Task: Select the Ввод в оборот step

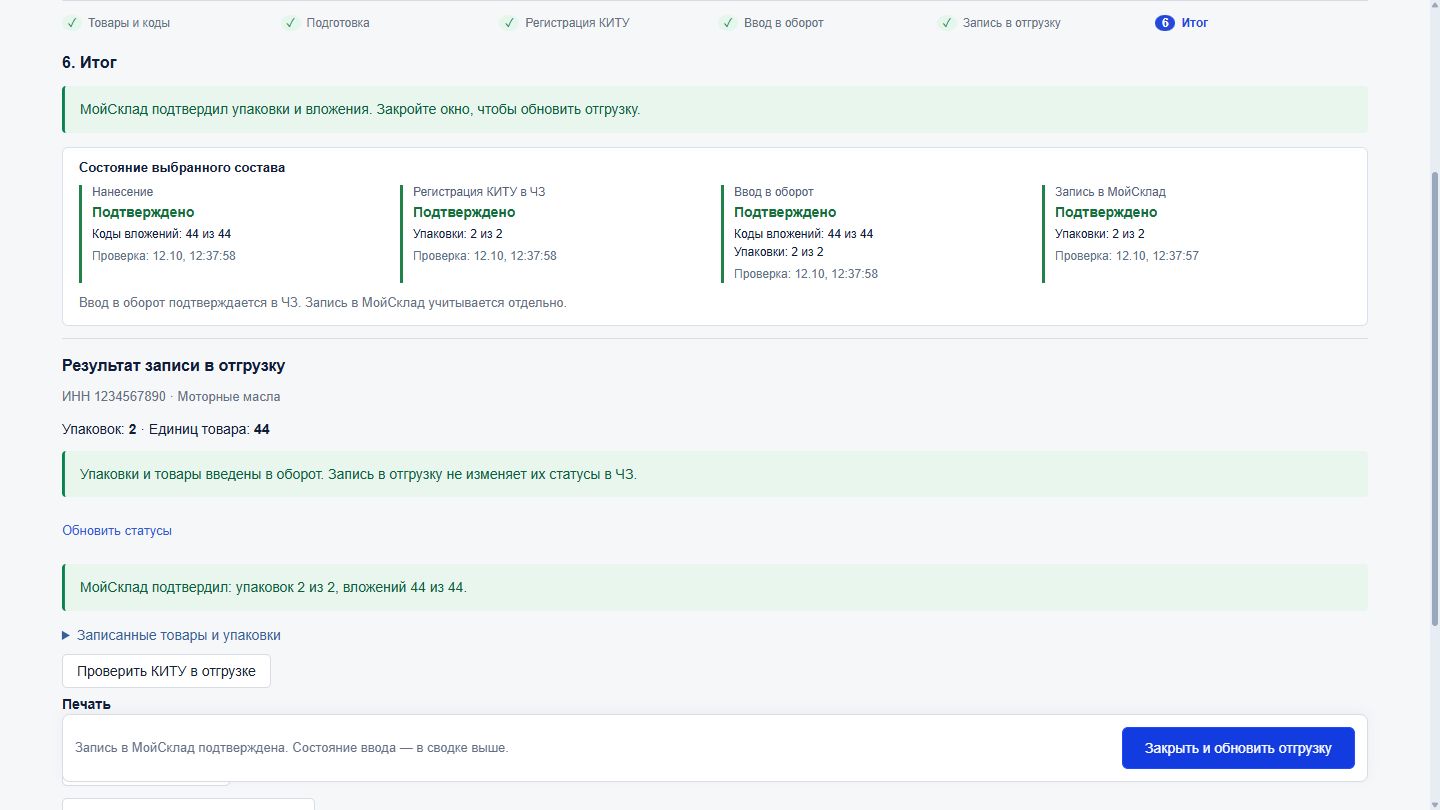Action: click(784, 23)
